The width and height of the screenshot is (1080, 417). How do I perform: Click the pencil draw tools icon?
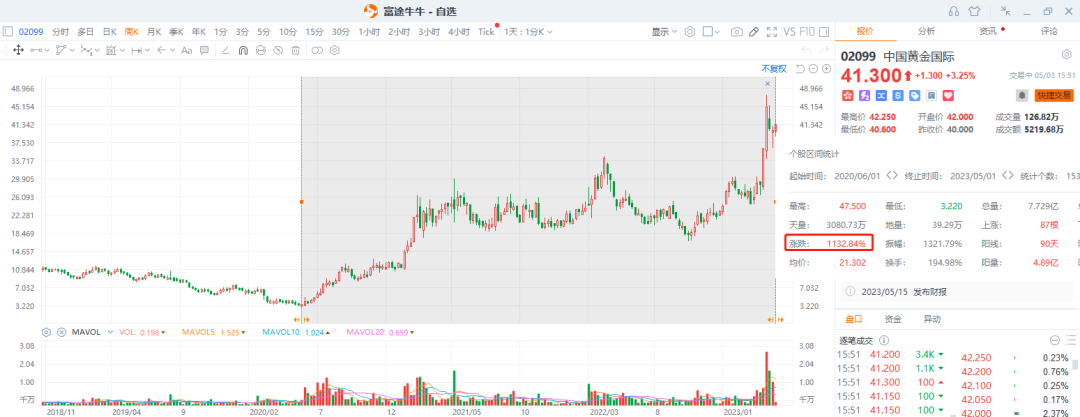tap(754, 32)
